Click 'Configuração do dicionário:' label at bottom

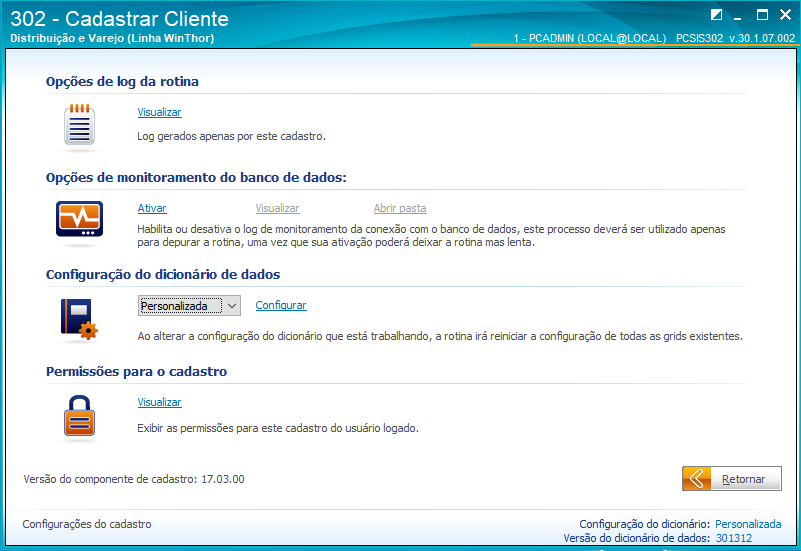pyautogui.click(x=645, y=524)
